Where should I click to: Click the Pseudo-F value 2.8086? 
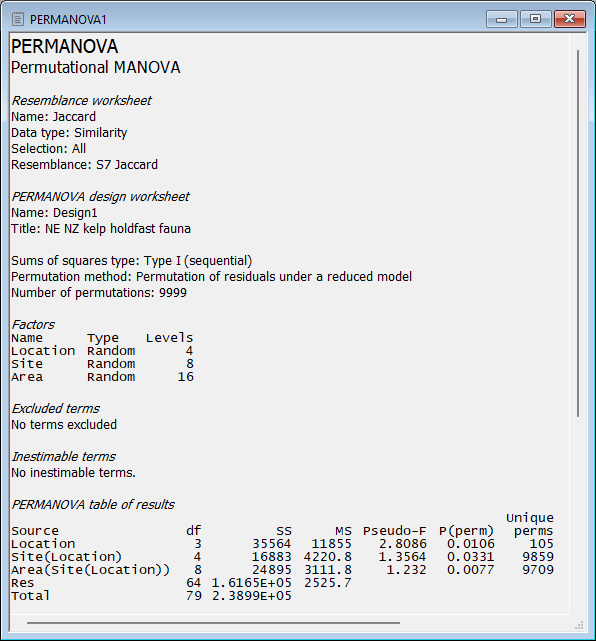tap(403, 544)
